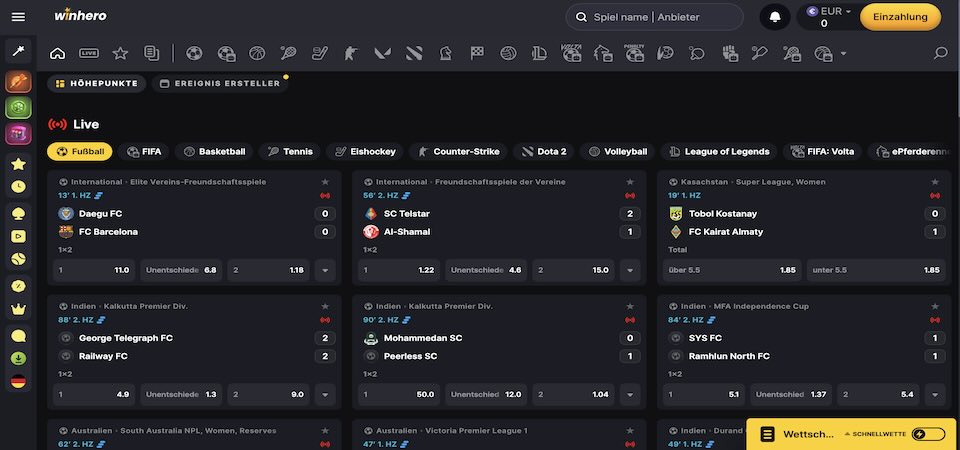Select tennis racket icon in sports bar
The height and width of the screenshot is (450, 960).
(288, 53)
